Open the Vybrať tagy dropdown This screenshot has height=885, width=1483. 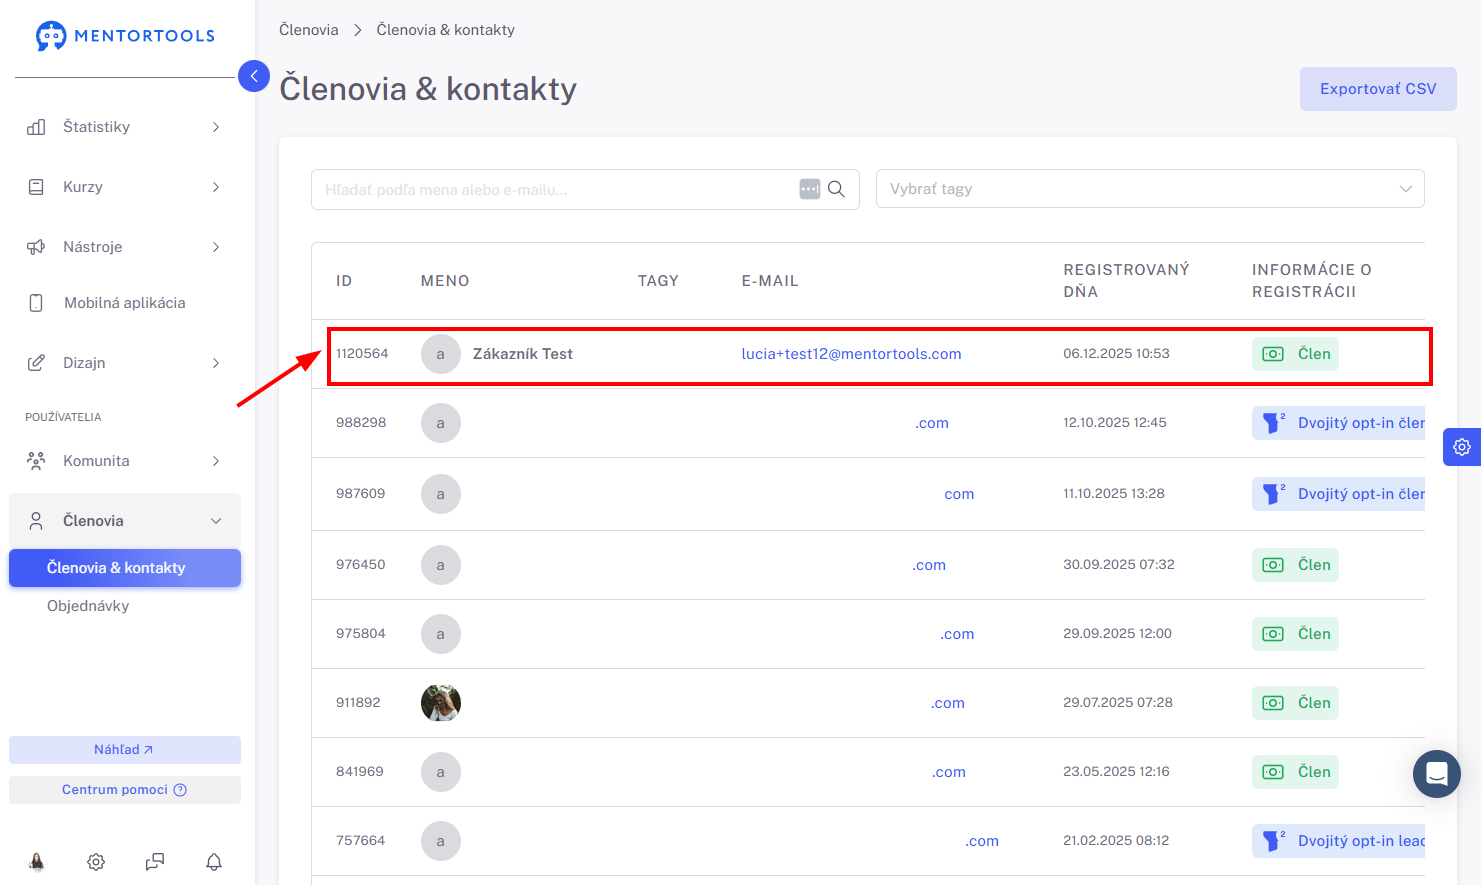click(1150, 189)
